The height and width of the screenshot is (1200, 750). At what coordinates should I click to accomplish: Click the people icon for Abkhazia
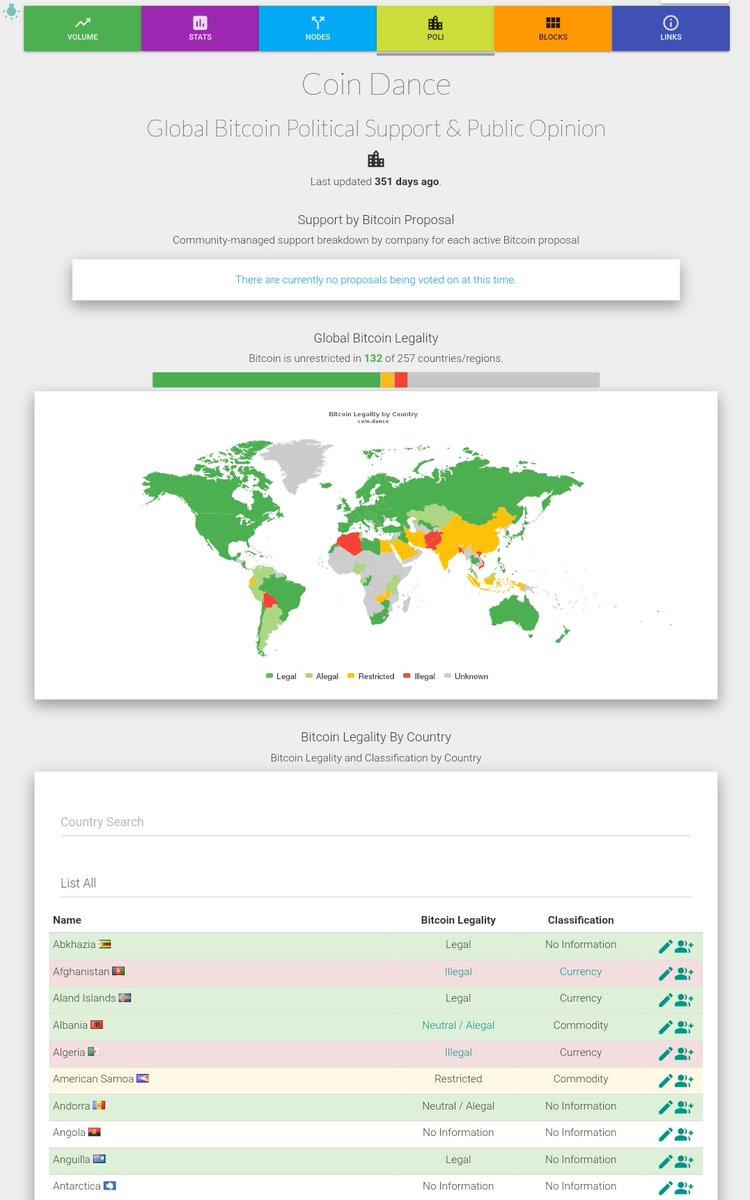[x=684, y=947]
